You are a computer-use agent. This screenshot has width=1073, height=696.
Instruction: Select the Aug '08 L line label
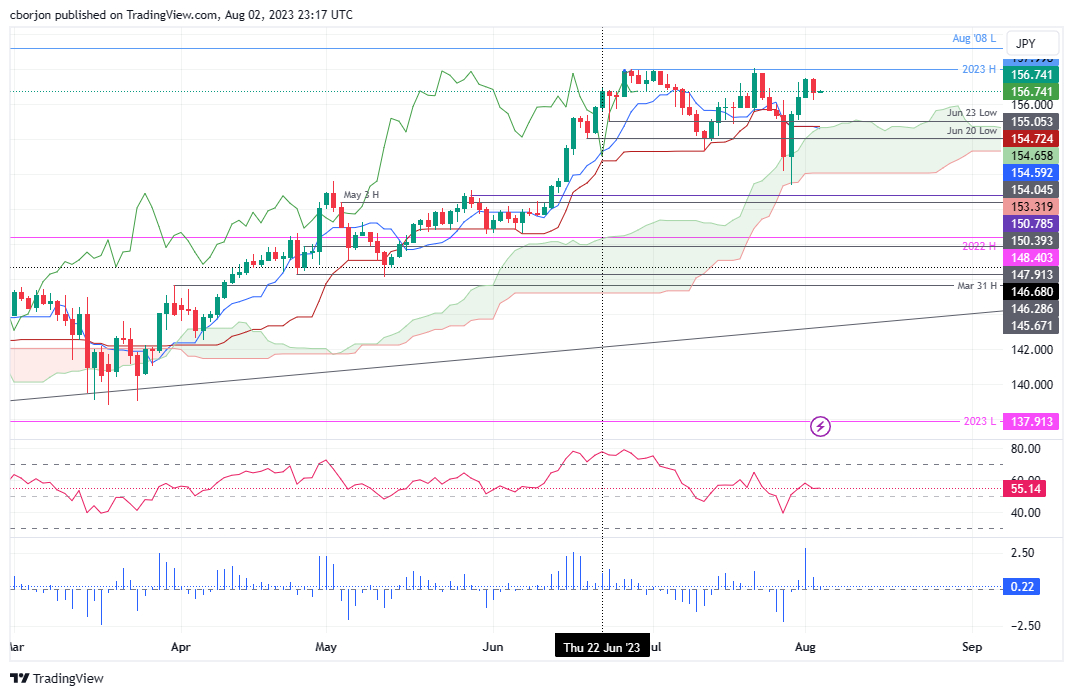974,38
